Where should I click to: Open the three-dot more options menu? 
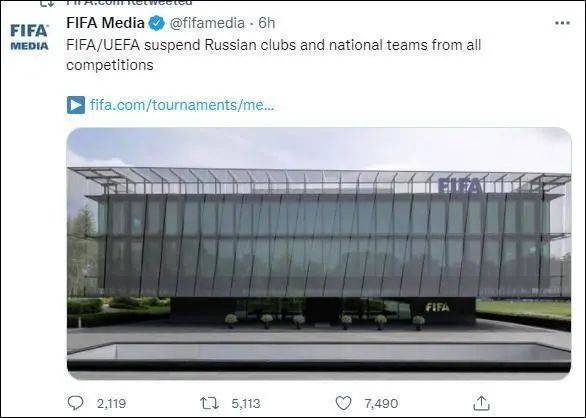(562, 23)
